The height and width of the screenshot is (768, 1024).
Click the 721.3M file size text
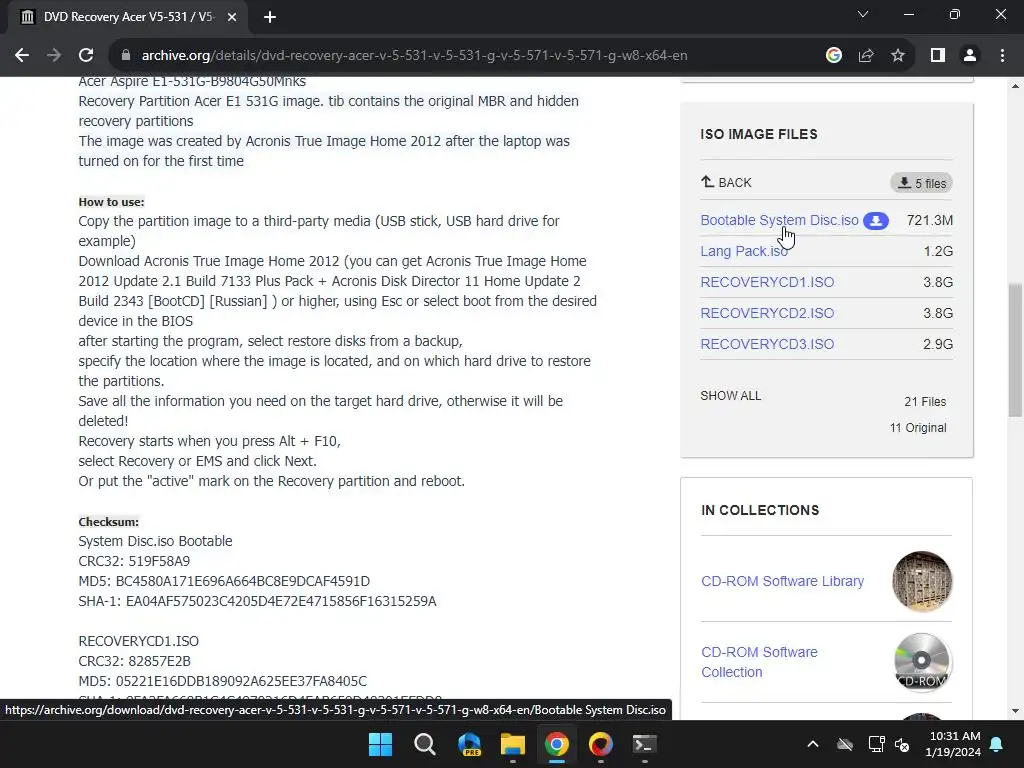pyautogui.click(x=929, y=220)
